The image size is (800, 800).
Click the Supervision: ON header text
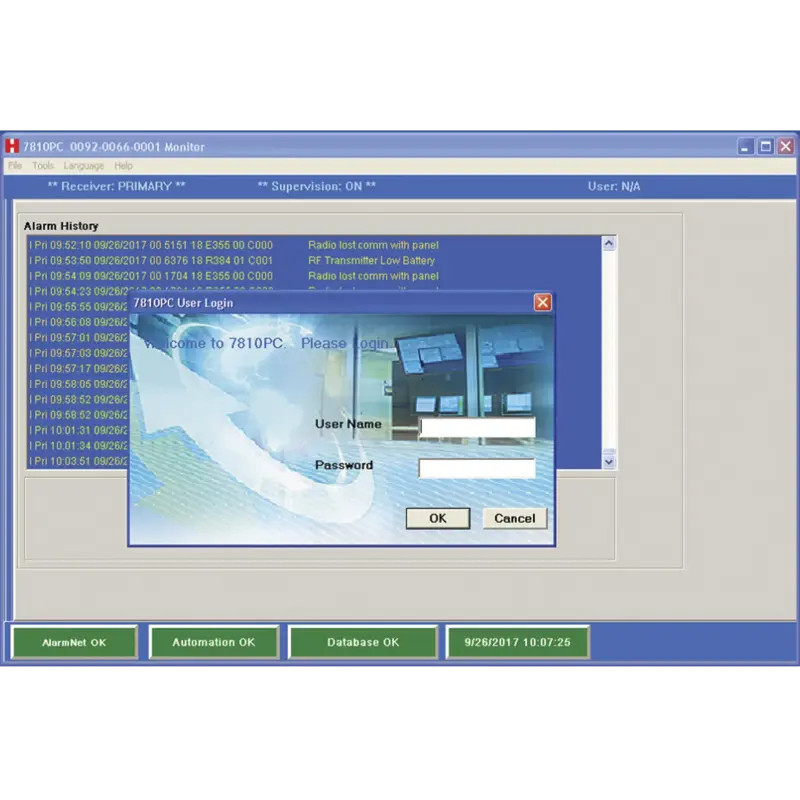click(318, 186)
